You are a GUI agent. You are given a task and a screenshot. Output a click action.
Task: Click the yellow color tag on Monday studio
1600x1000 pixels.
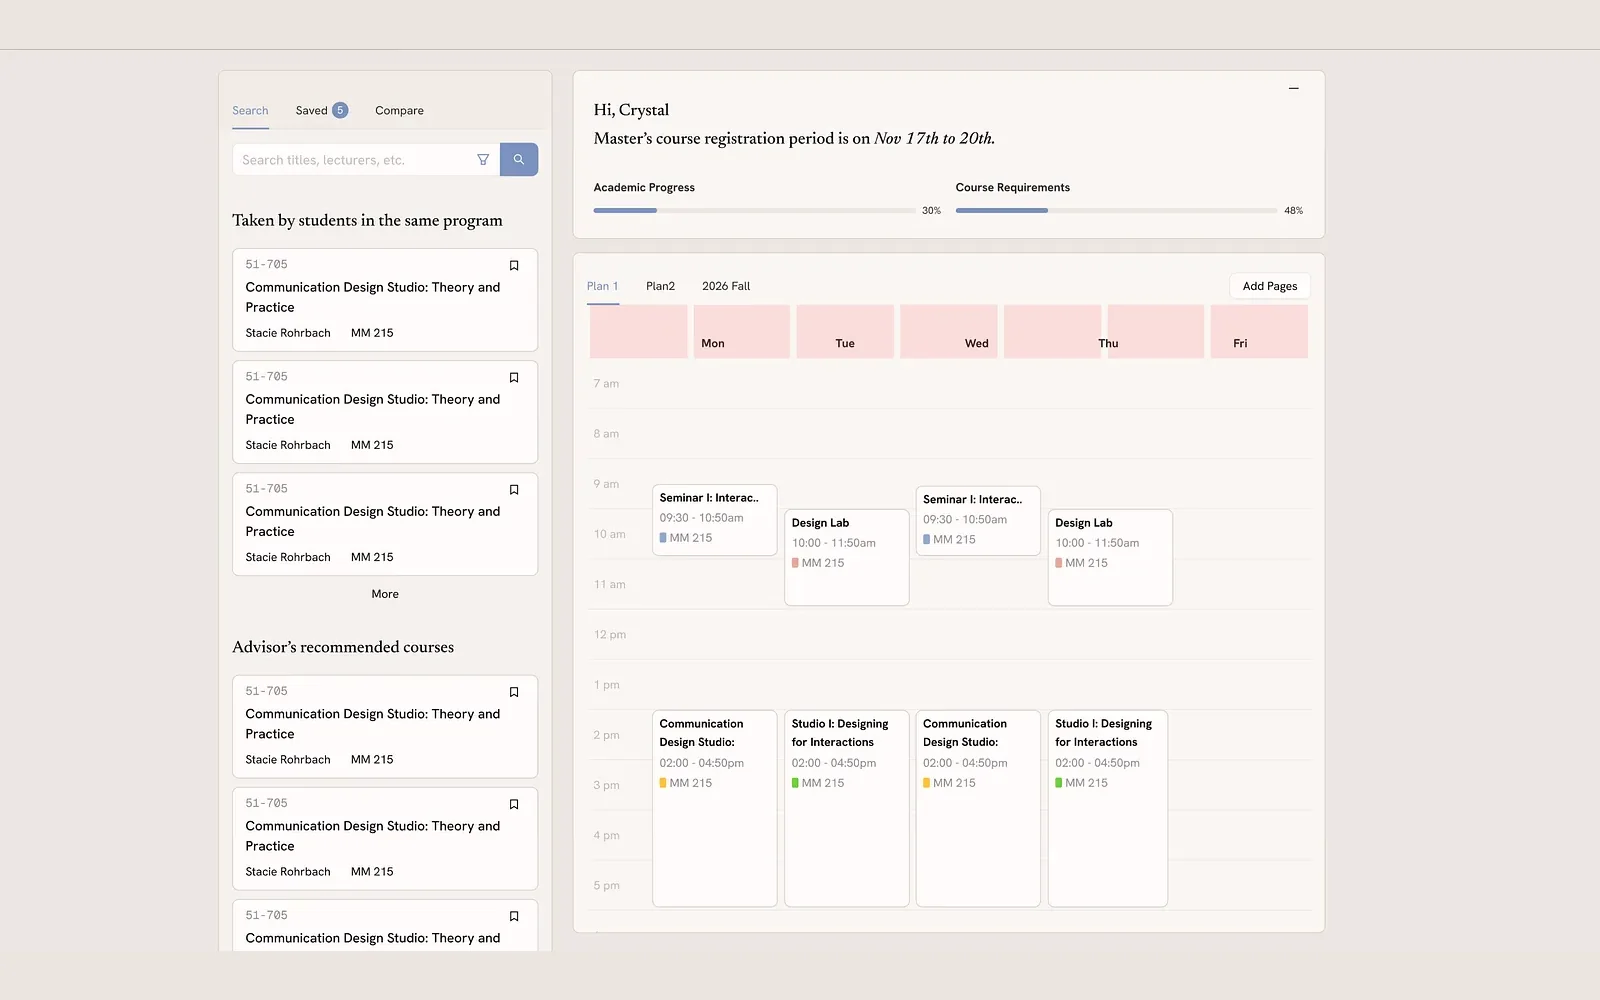tap(663, 783)
